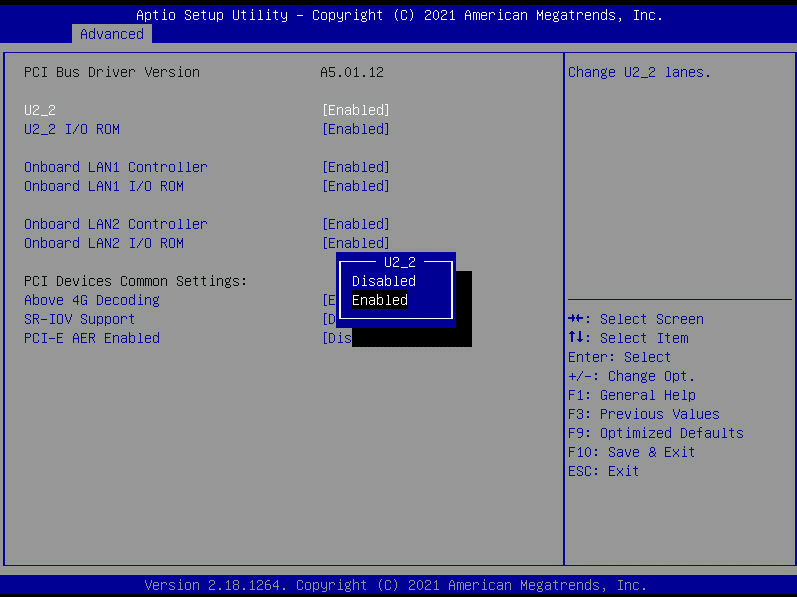Image resolution: width=797 pixels, height=597 pixels.
Task: Click the Aptio Setup Utility title text
Action: point(399,15)
